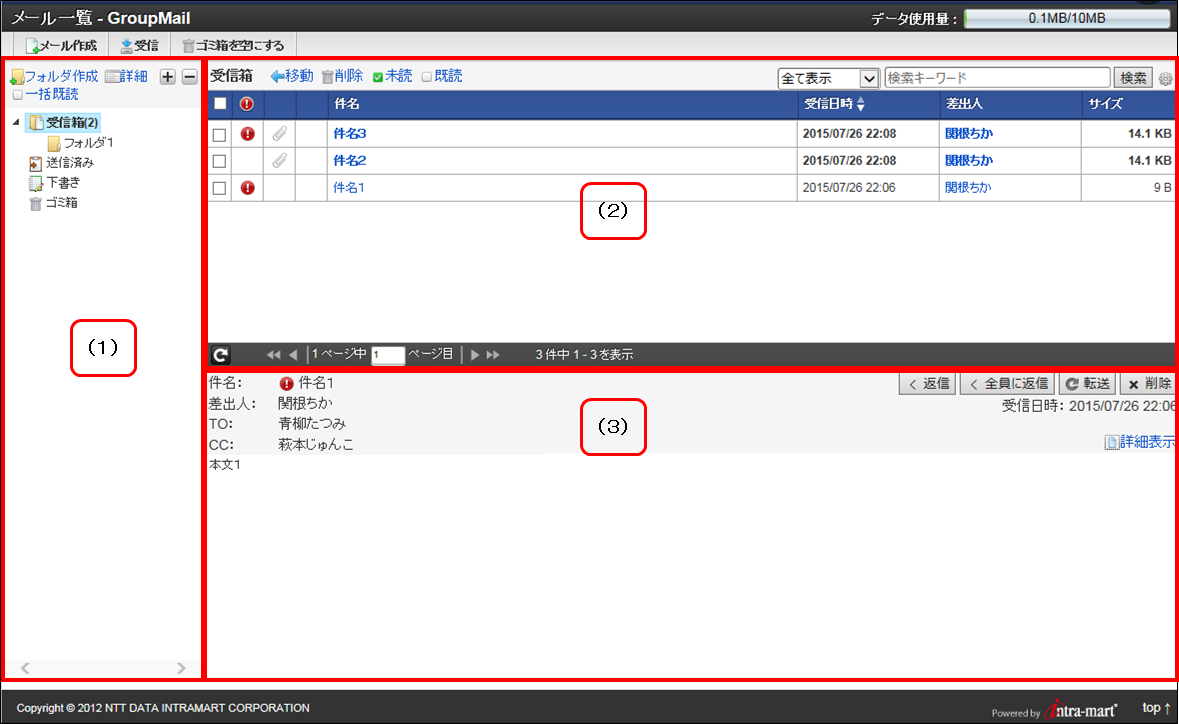
Task: Sort by 差出人 column header
Action: coord(964,104)
